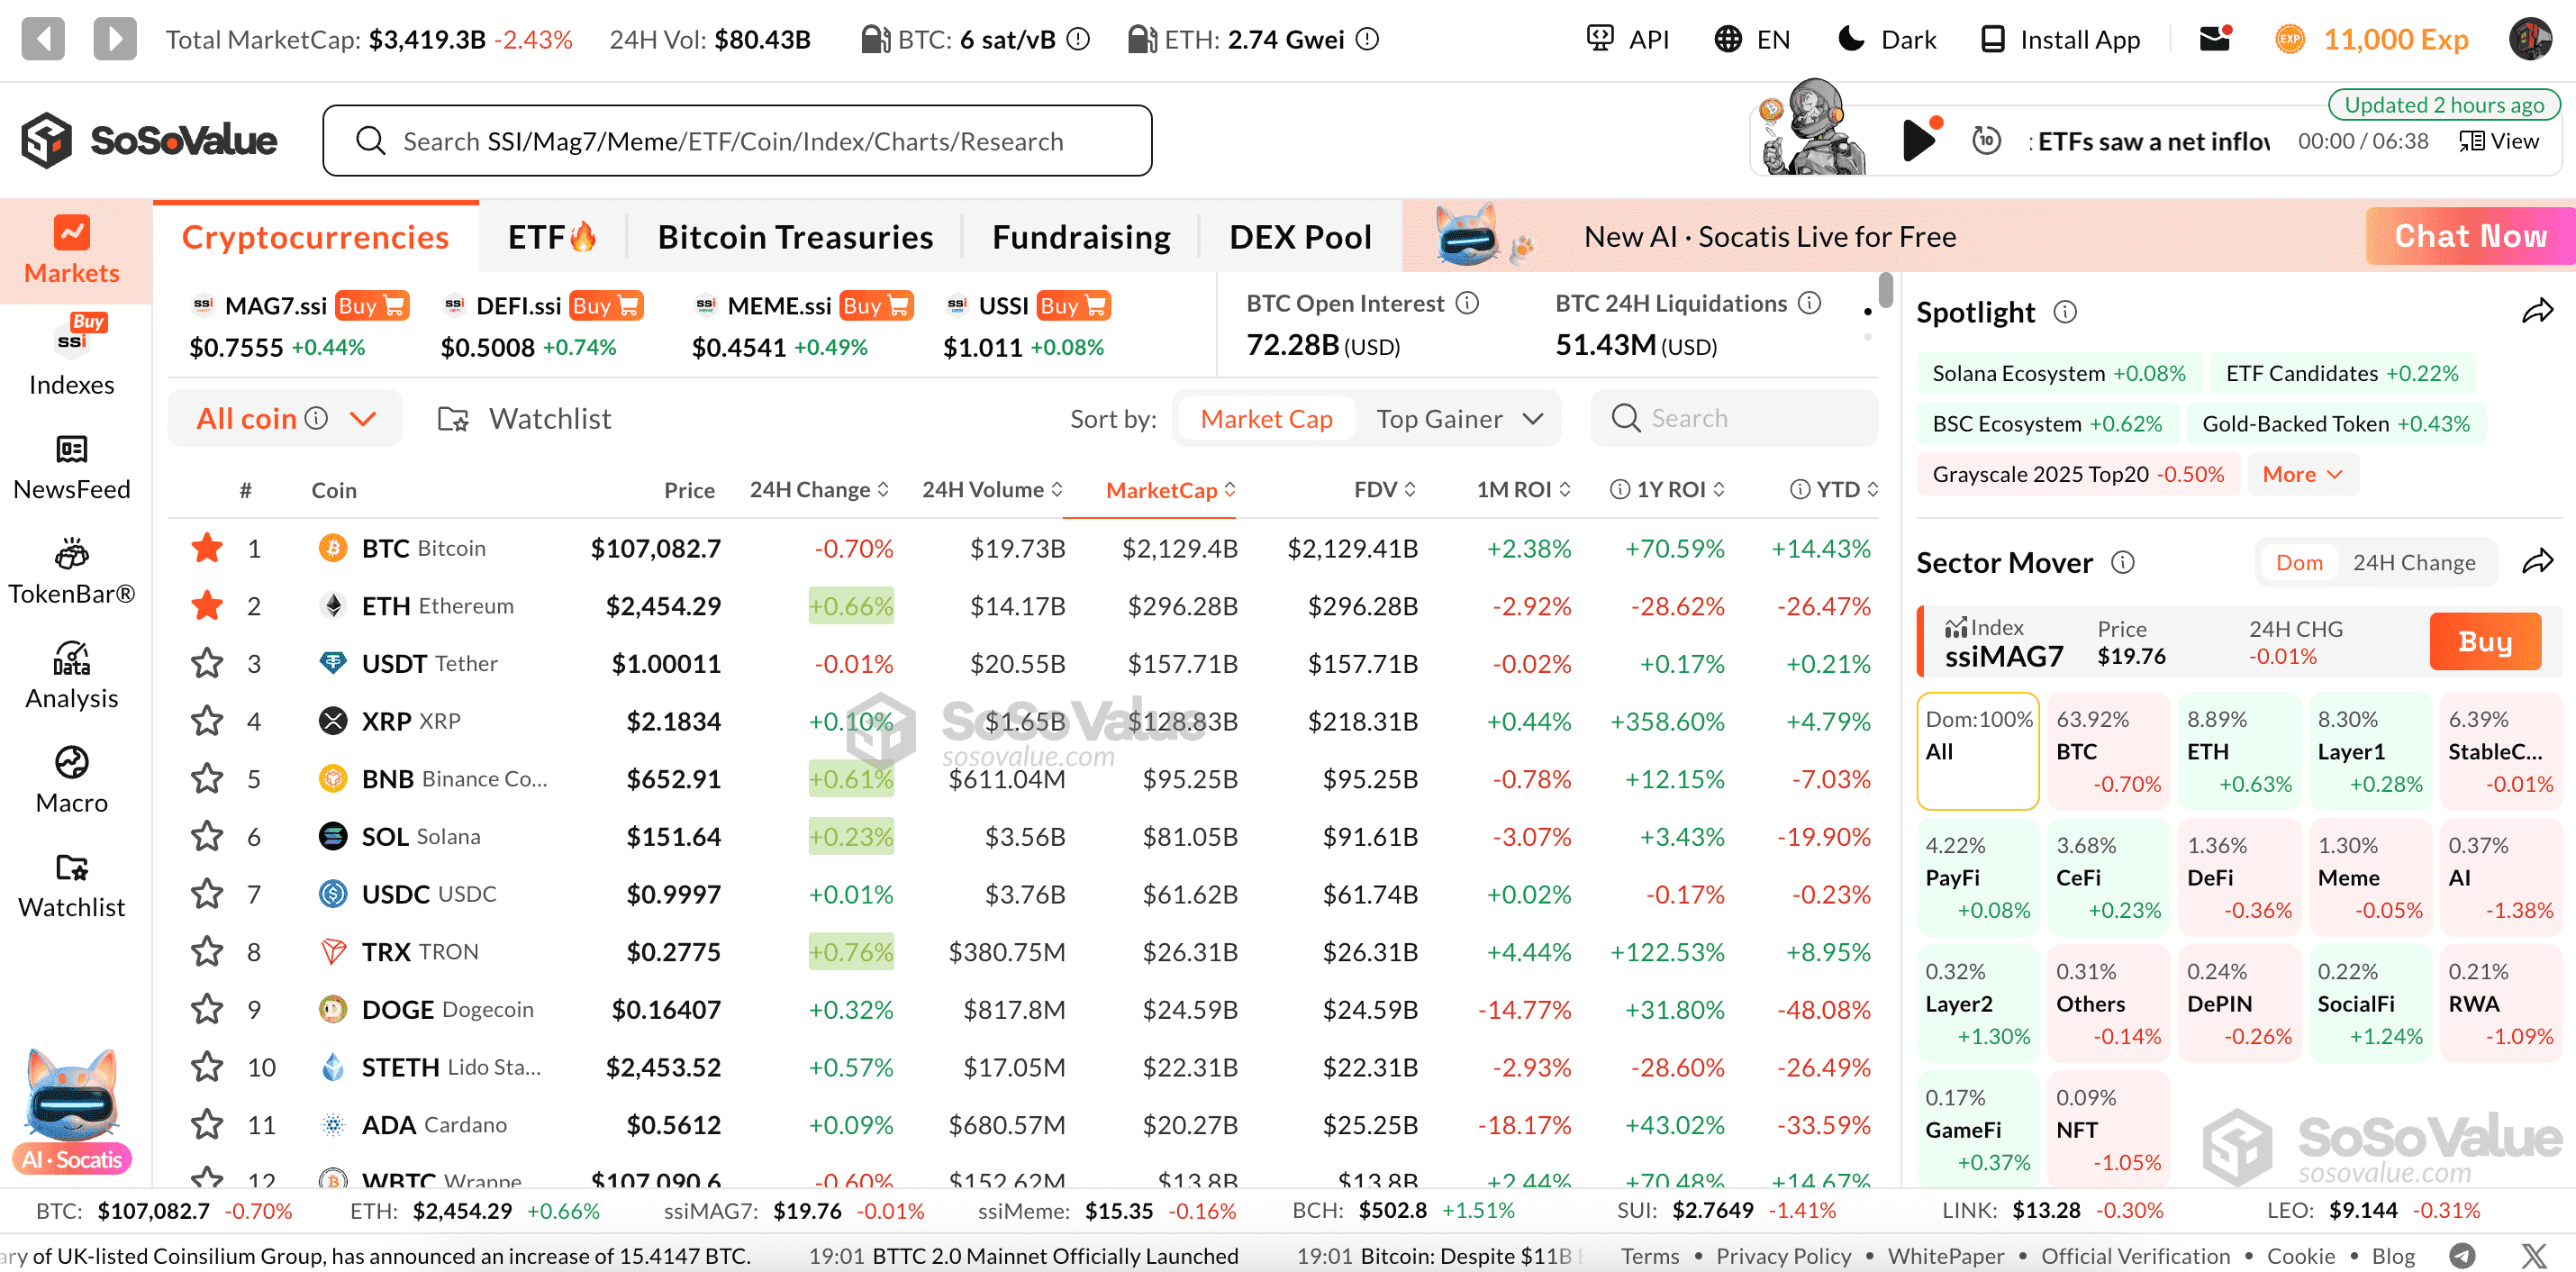The height and width of the screenshot is (1272, 2576).
Task: Buy ssiMAG7 in Sector Mover
Action: pyautogui.click(x=2485, y=641)
